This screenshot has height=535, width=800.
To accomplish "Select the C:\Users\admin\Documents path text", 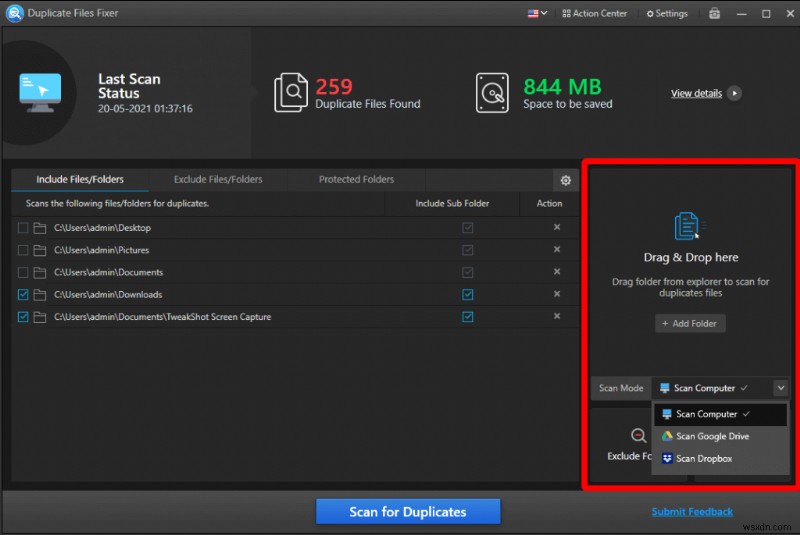I will (x=109, y=272).
